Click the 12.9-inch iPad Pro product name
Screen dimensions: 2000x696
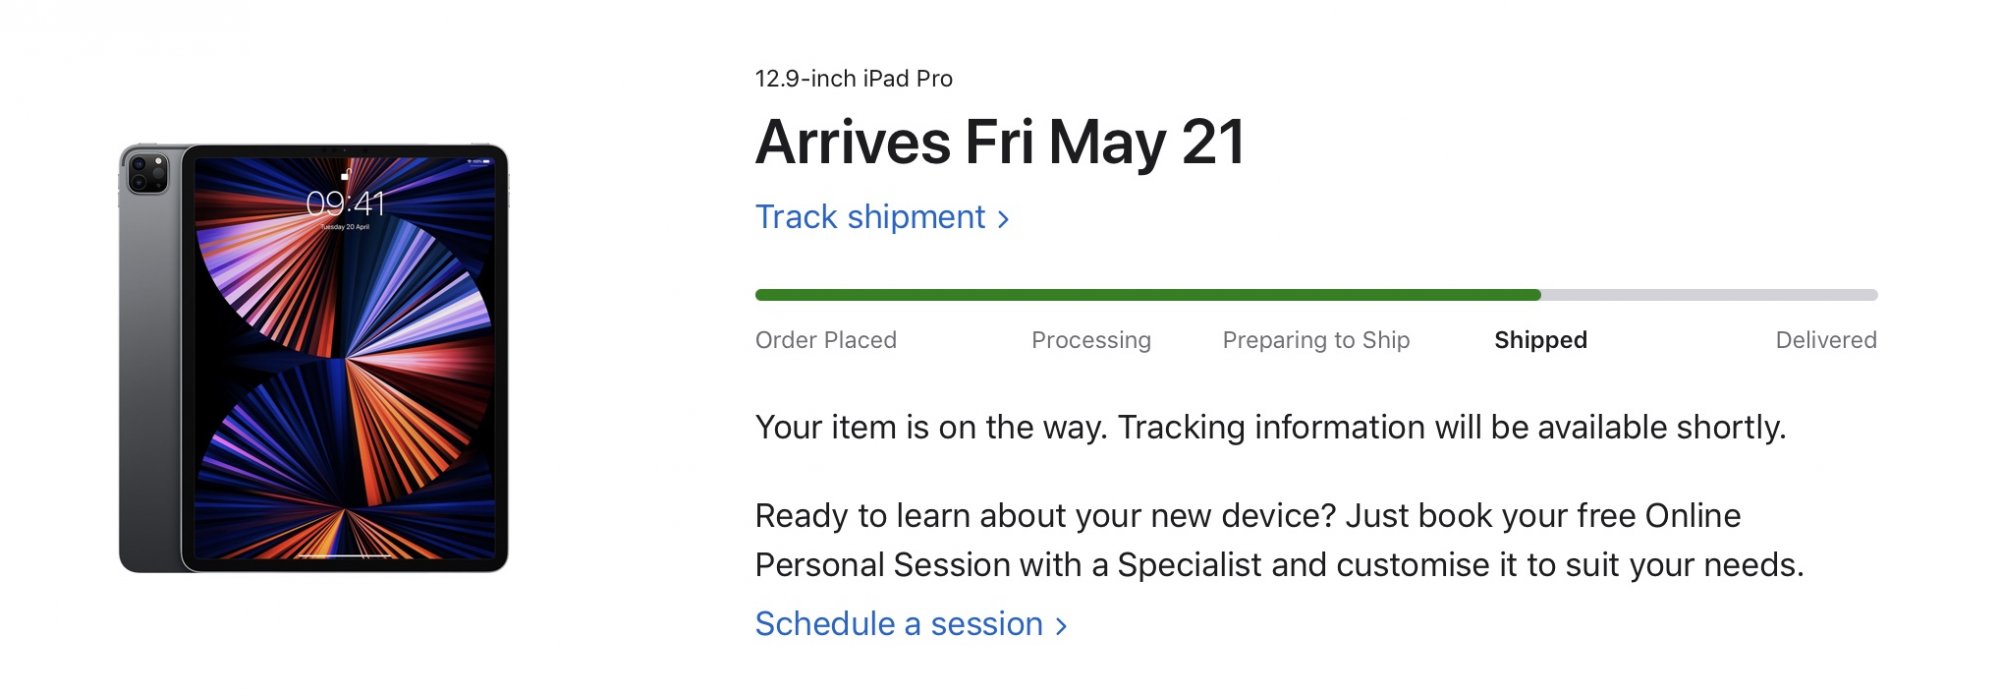tap(853, 79)
